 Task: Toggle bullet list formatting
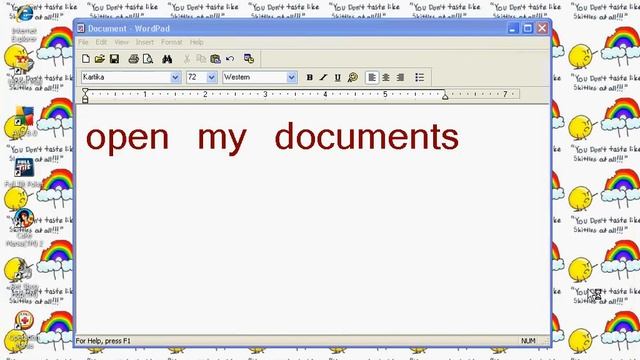point(420,77)
